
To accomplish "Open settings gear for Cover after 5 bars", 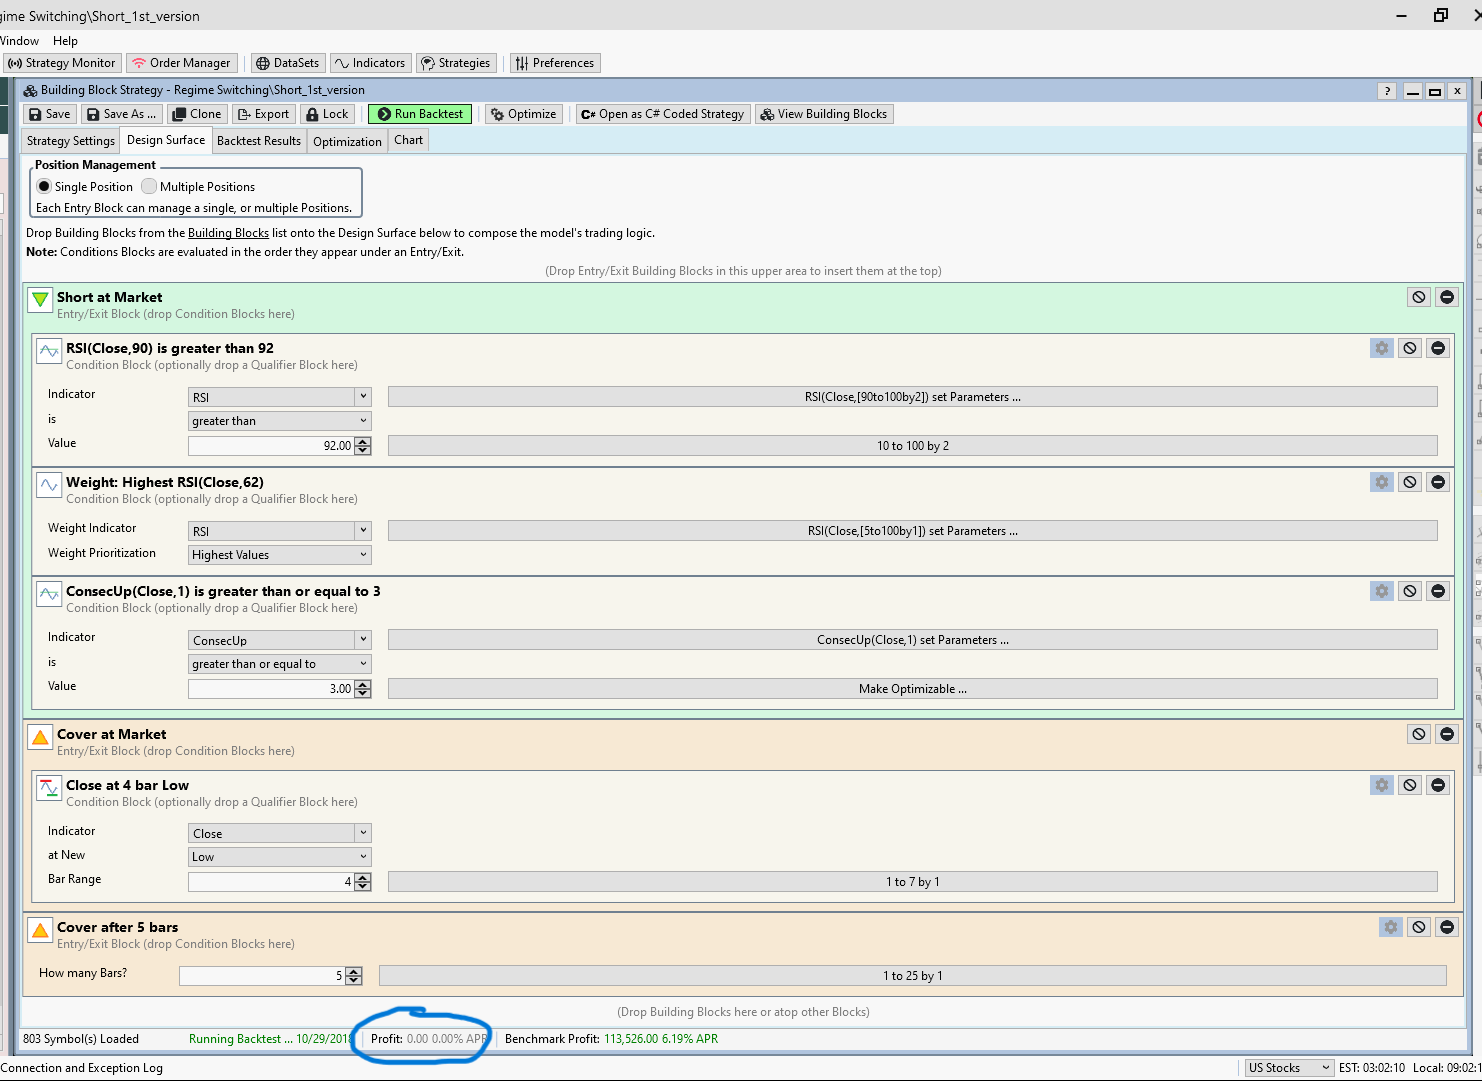I will (1390, 927).
